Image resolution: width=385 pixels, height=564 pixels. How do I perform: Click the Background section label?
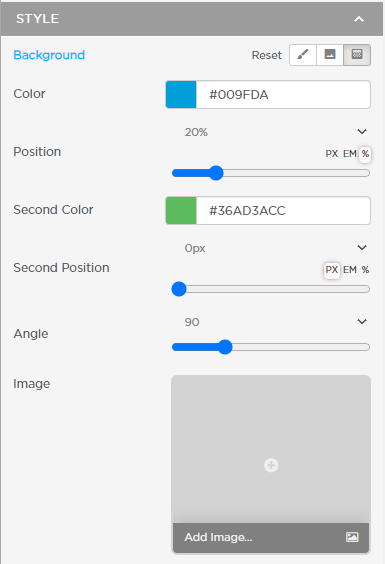49,55
